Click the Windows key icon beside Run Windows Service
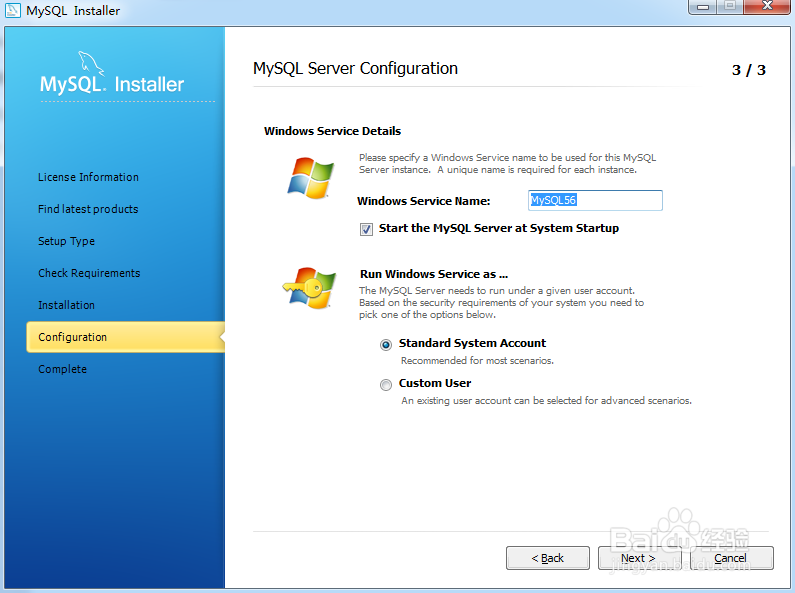 coord(310,287)
